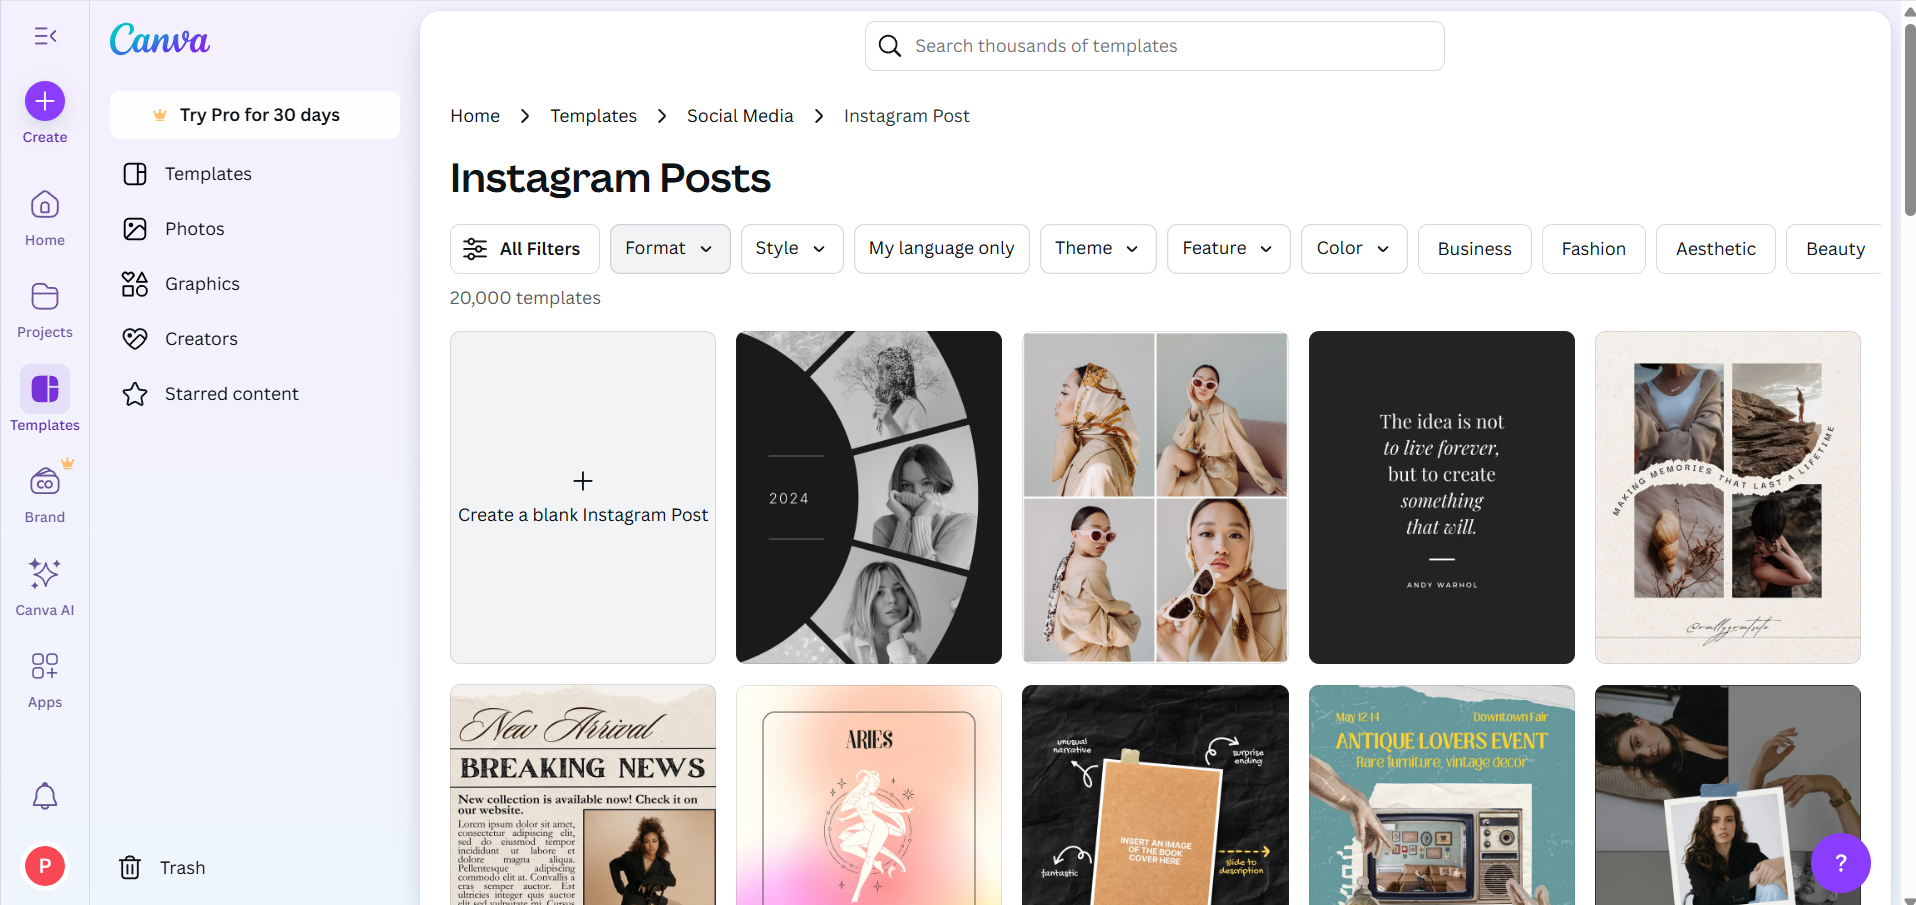1916x905 pixels.
Task: Open profile avatar P
Action: tap(45, 866)
